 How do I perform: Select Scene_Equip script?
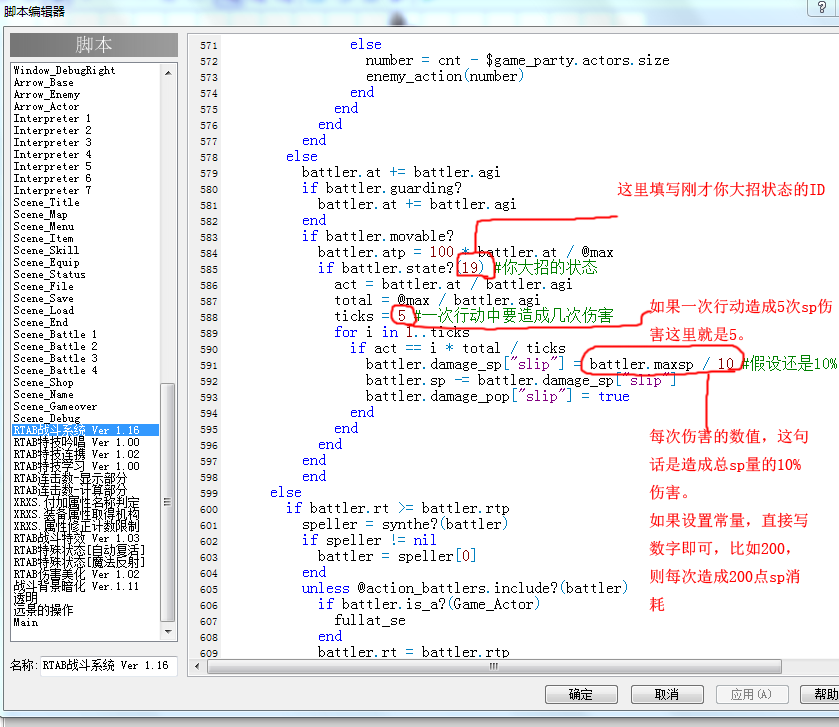[x=46, y=262]
